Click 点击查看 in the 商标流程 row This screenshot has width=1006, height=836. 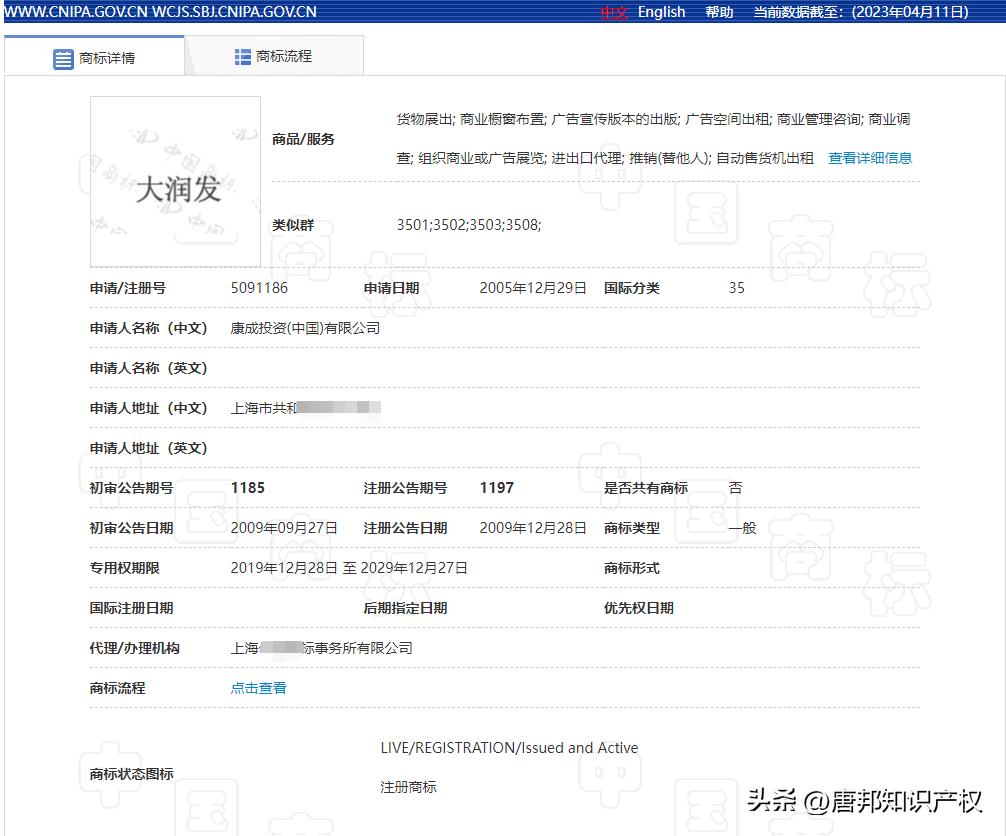[x=257, y=688]
